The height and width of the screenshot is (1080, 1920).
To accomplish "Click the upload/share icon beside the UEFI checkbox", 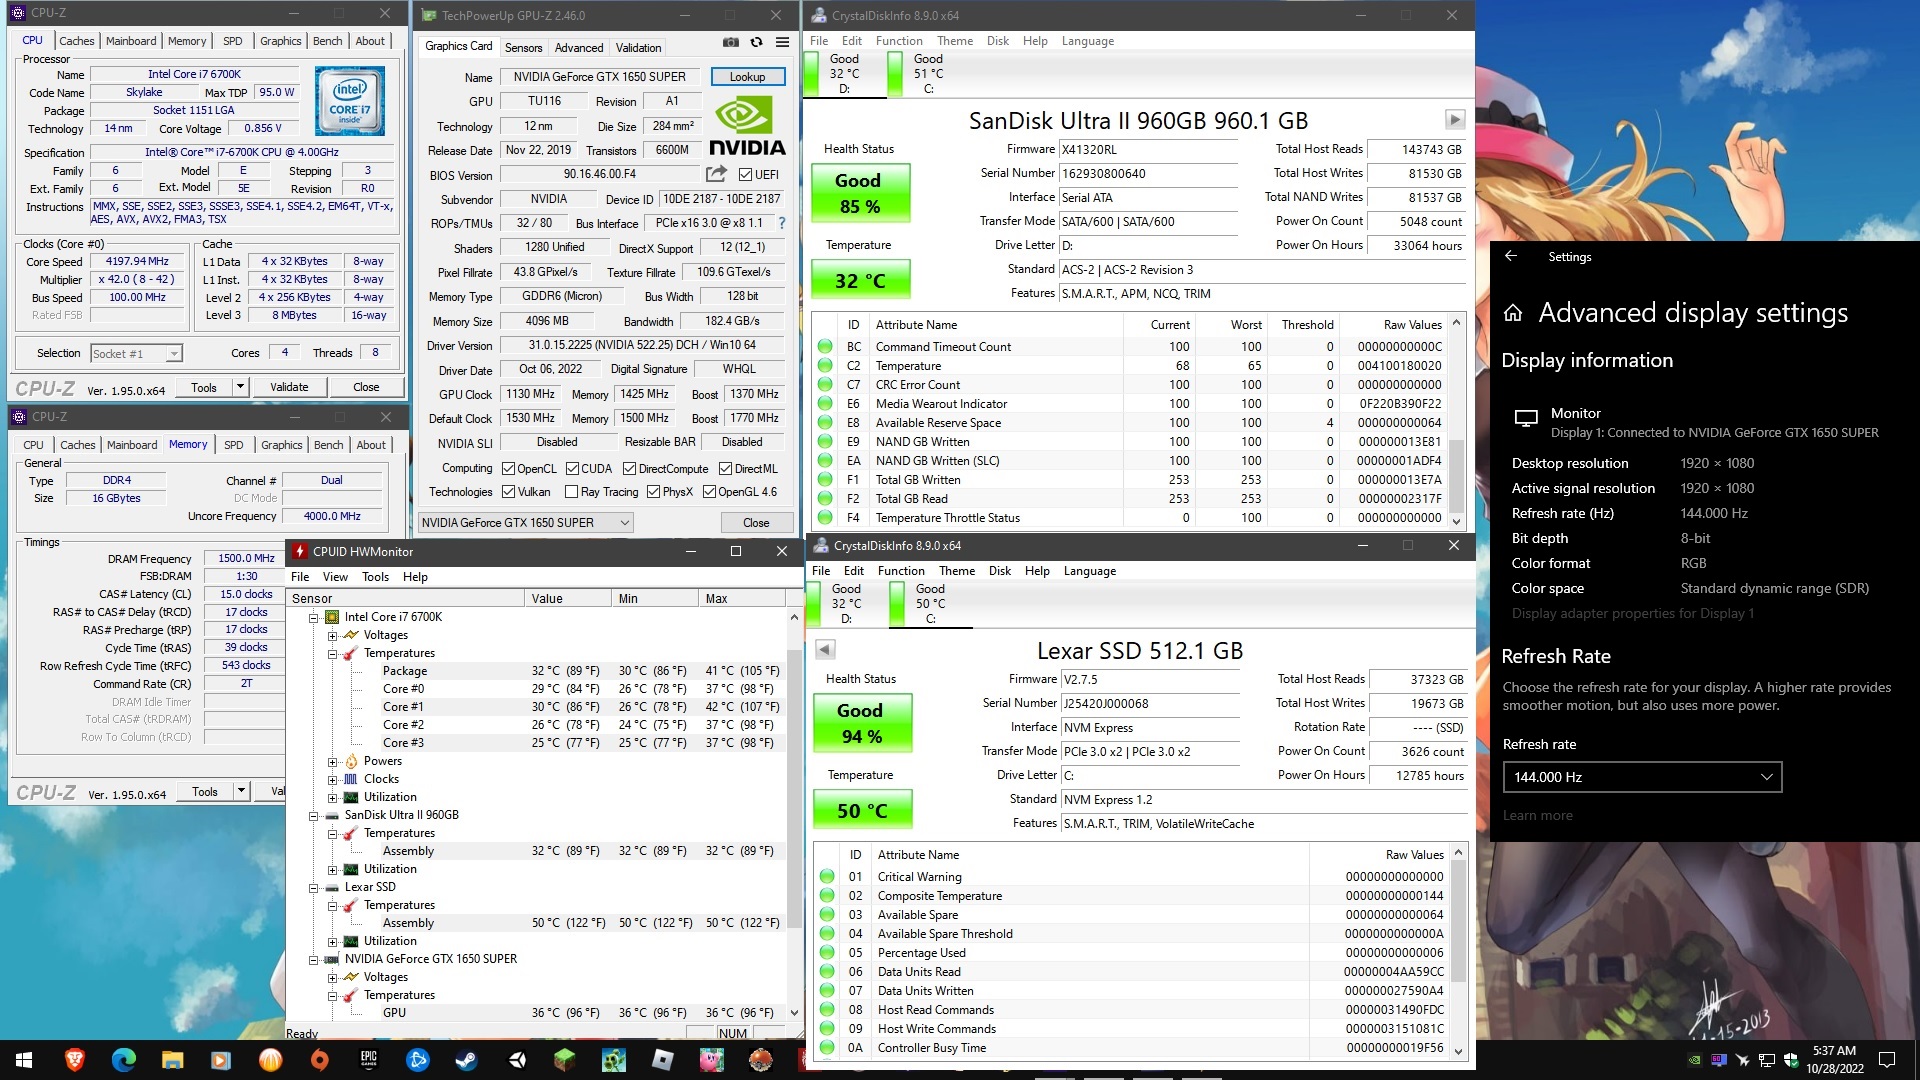I will click(x=716, y=173).
